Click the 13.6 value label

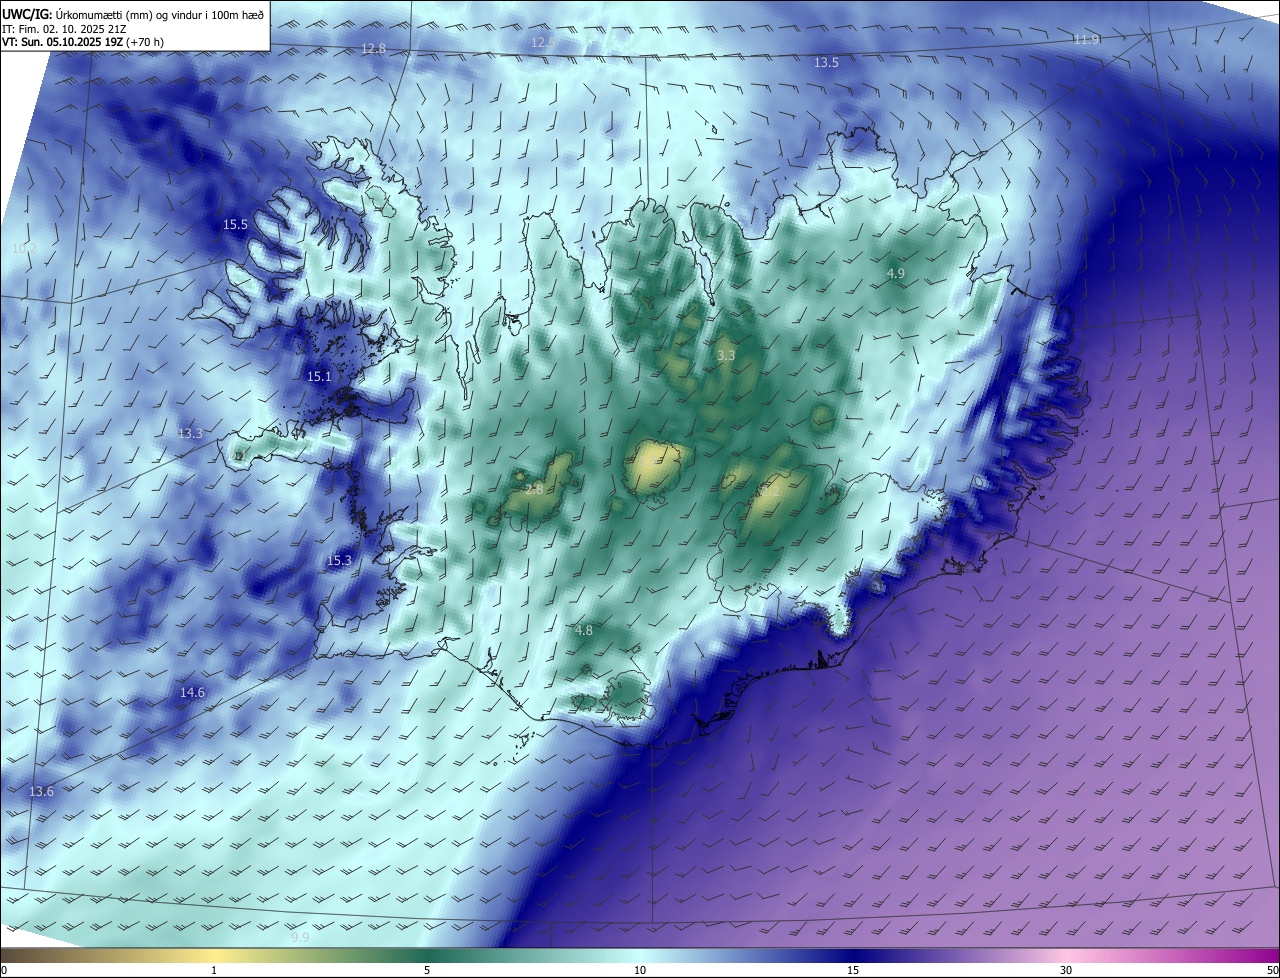tap(41, 792)
